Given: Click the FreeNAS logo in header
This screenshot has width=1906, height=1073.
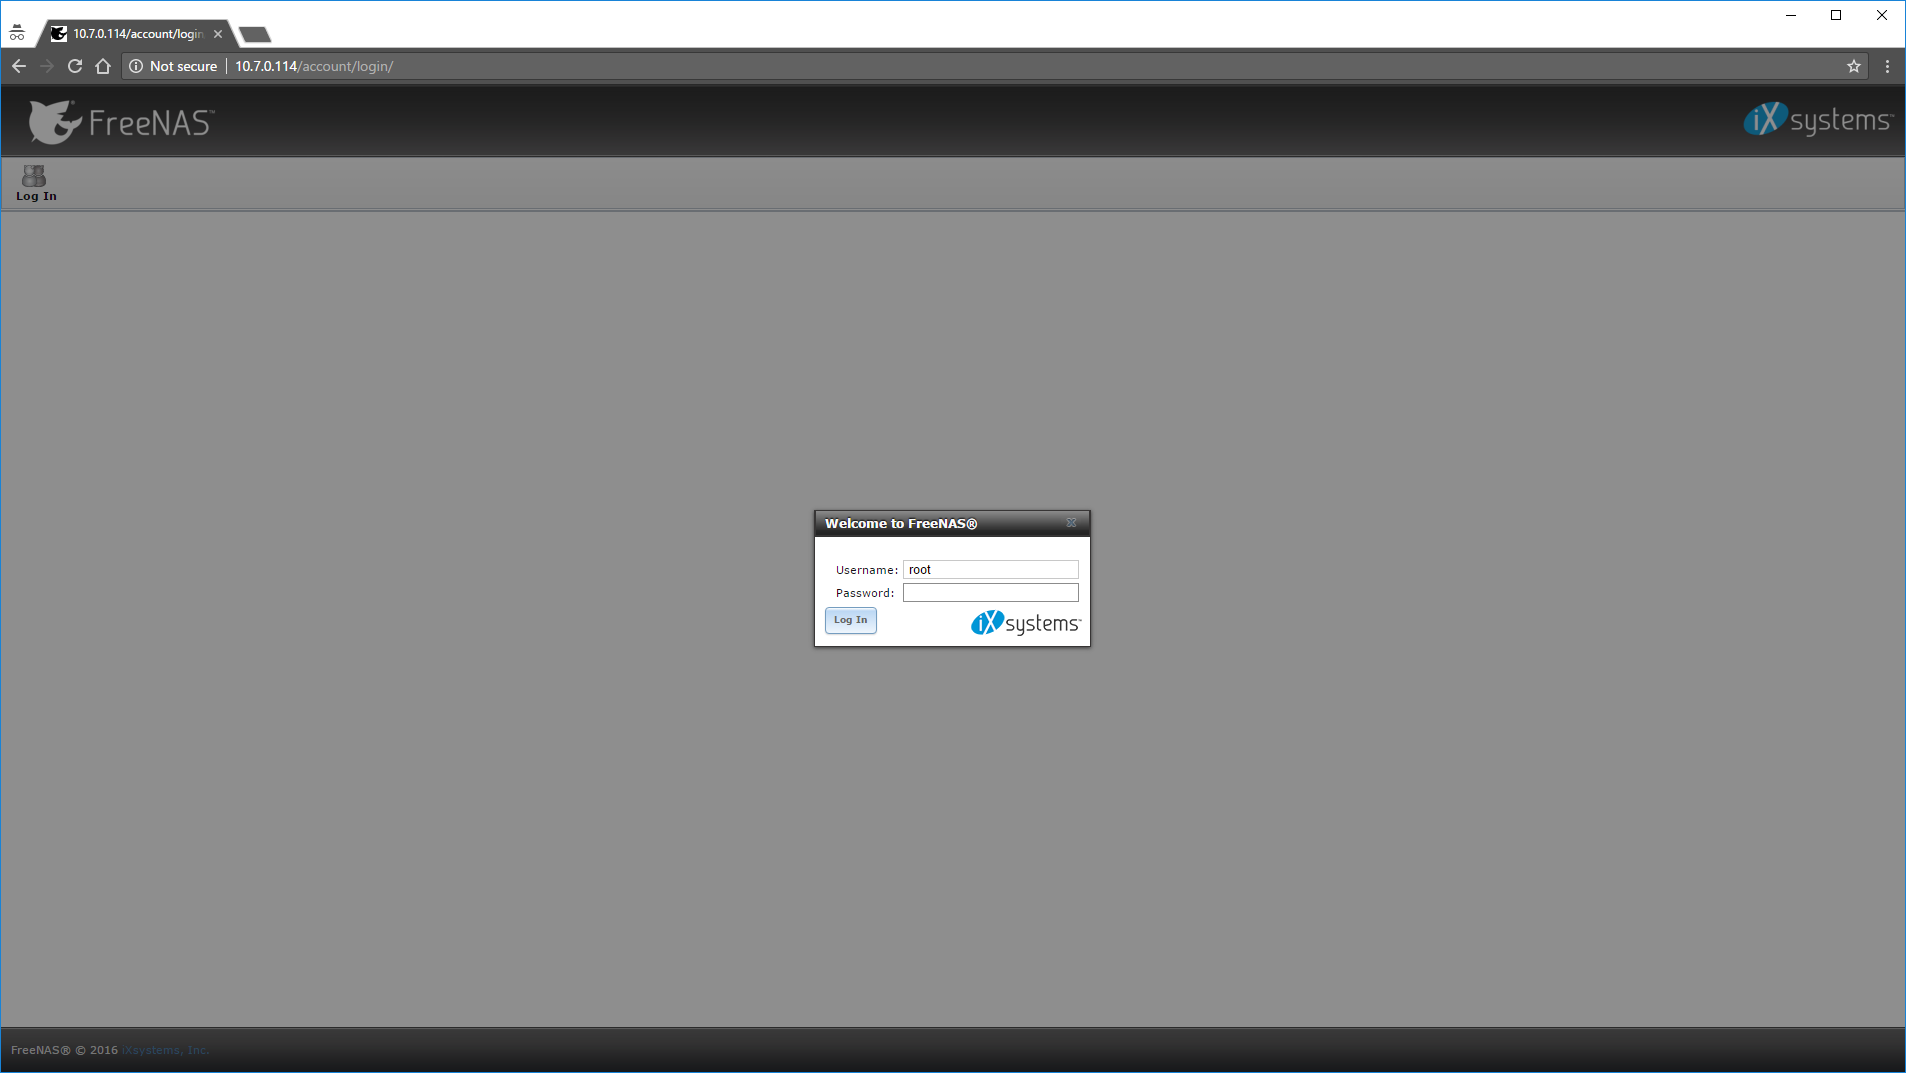Looking at the screenshot, I should click(121, 122).
